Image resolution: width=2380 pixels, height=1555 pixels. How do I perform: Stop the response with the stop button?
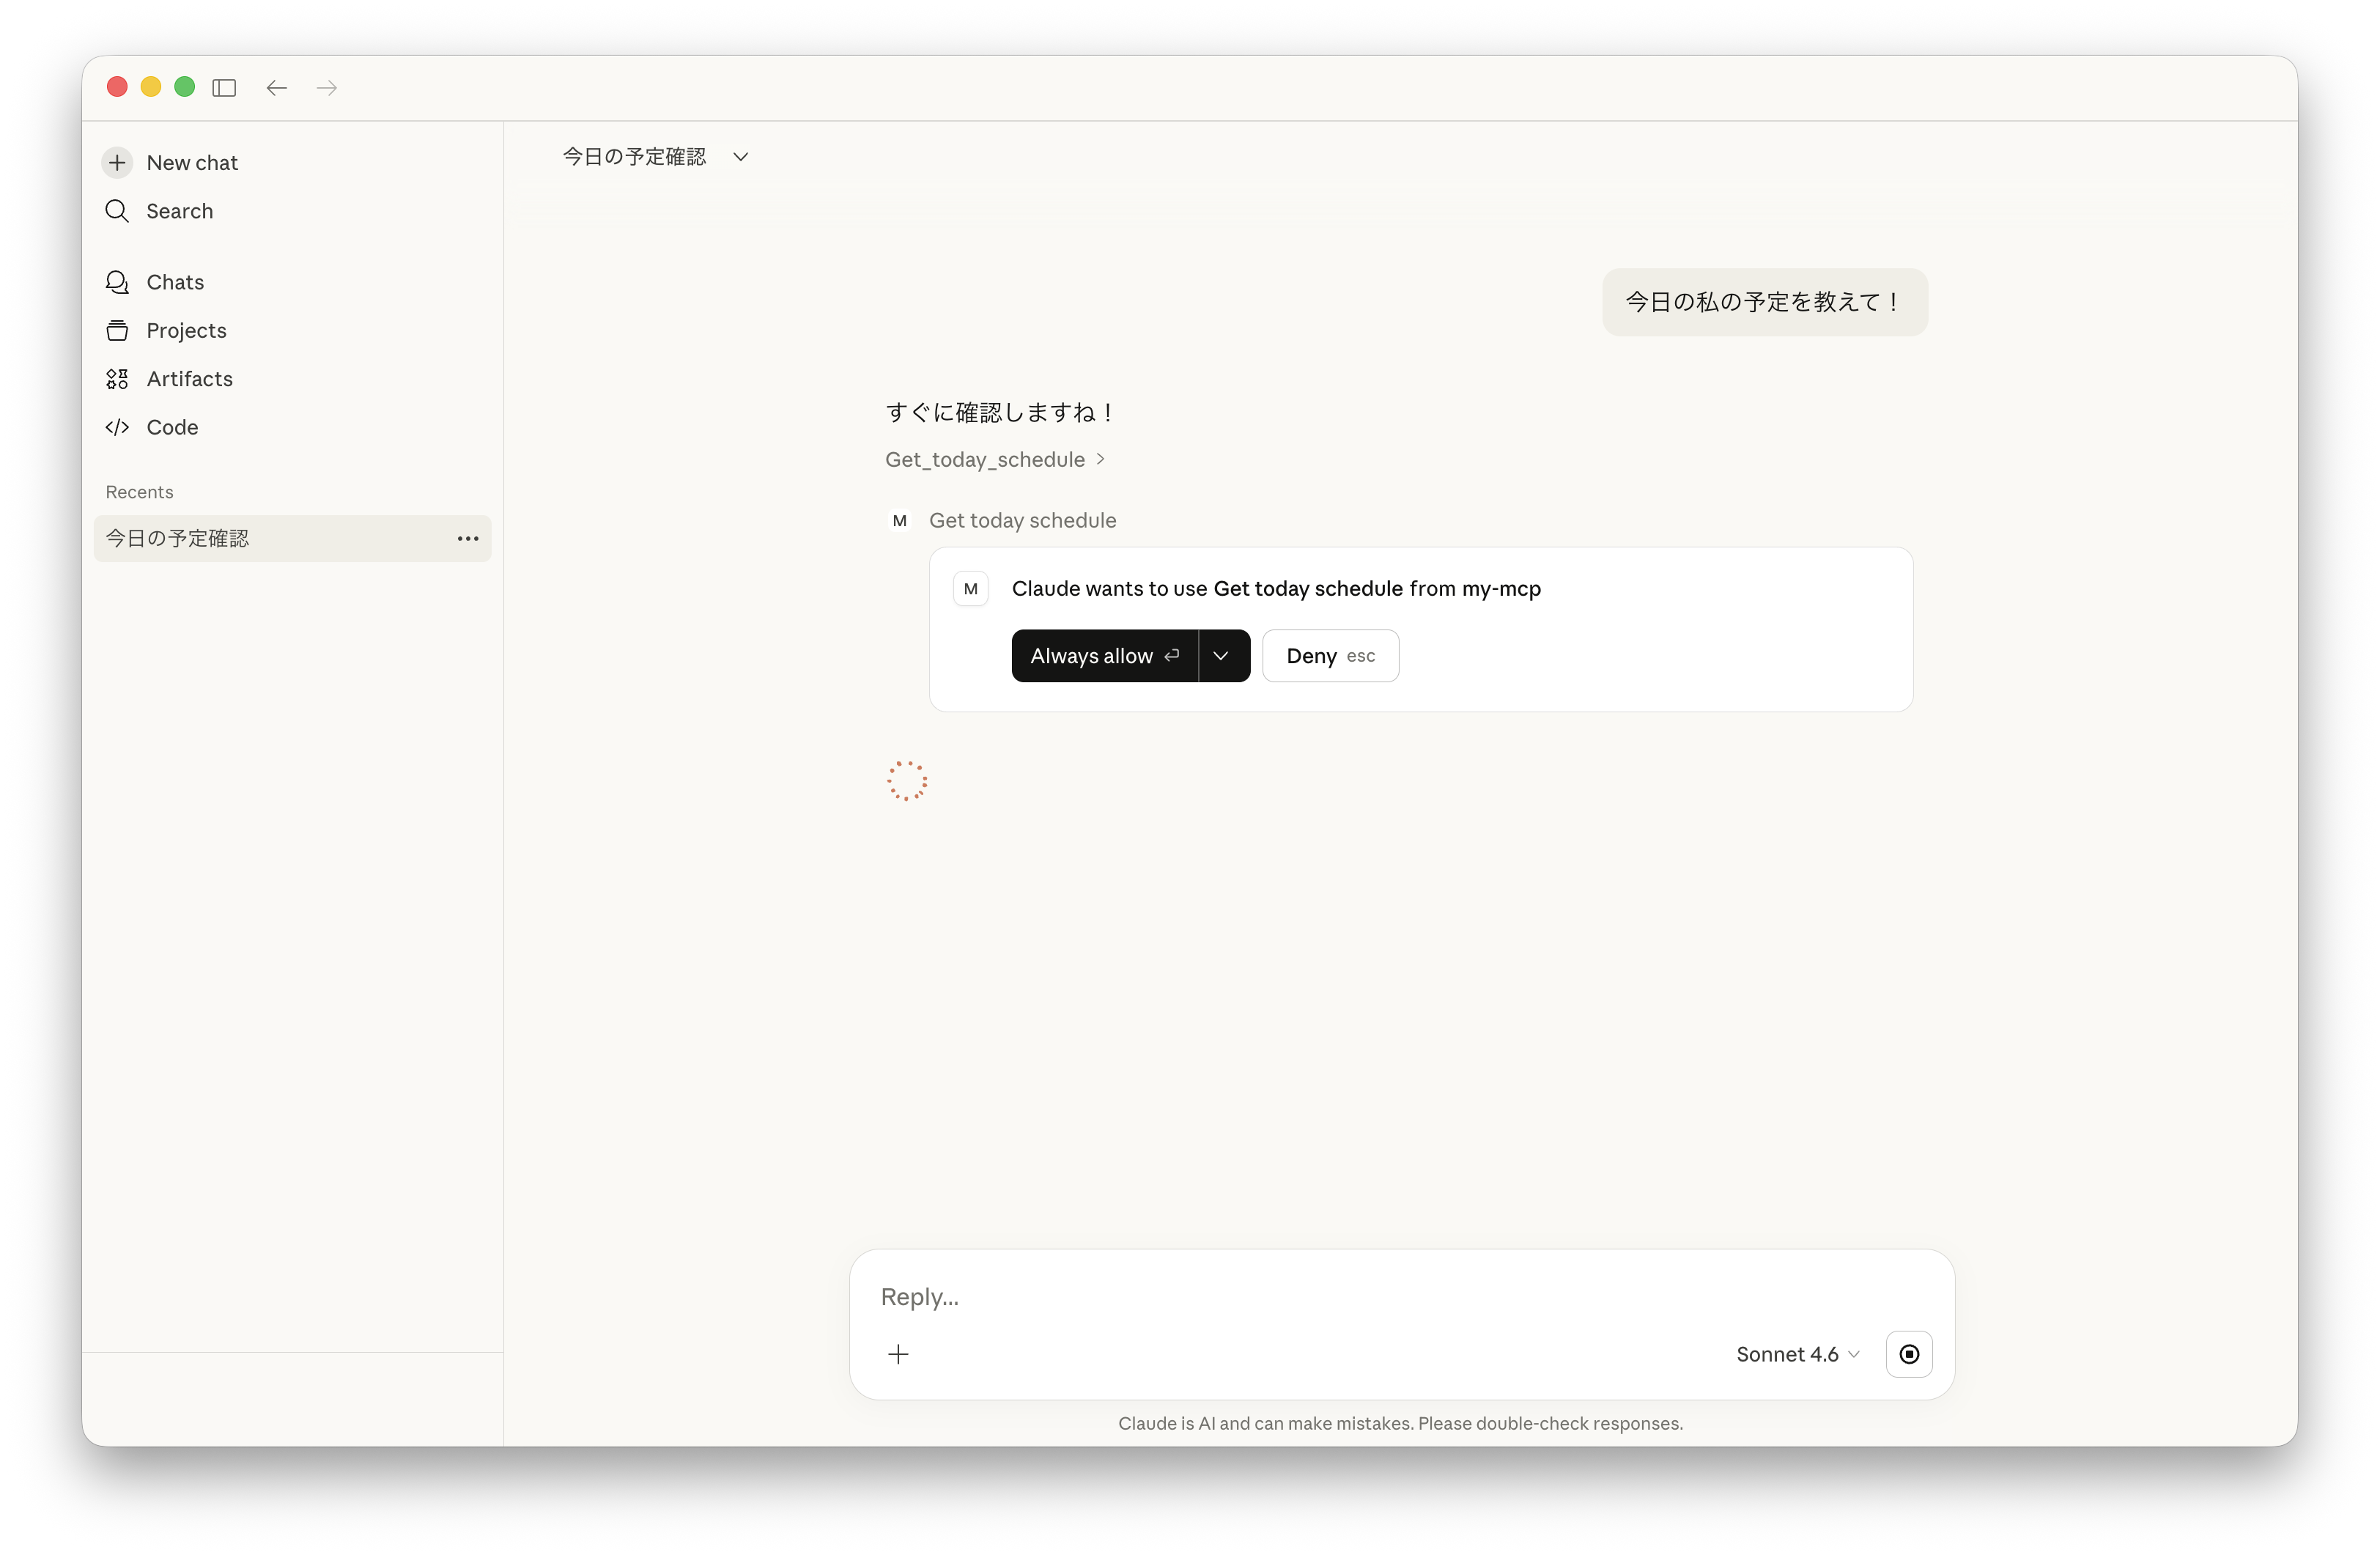(1908, 1354)
